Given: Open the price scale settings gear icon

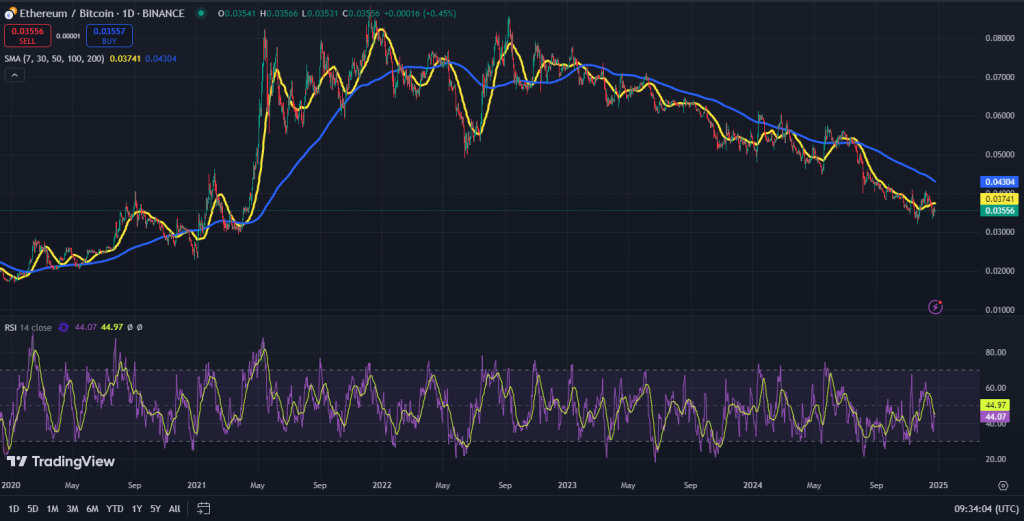Looking at the screenshot, I should 1002,485.
